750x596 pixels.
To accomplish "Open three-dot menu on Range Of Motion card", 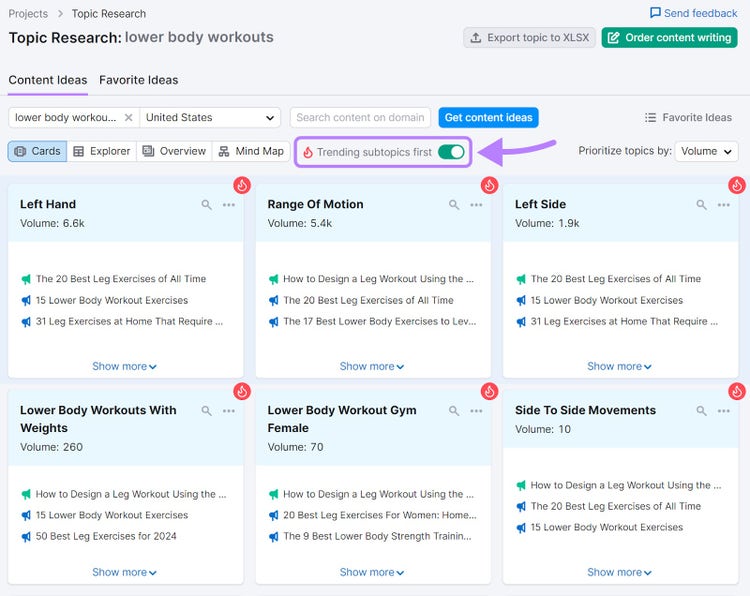I will (476, 205).
